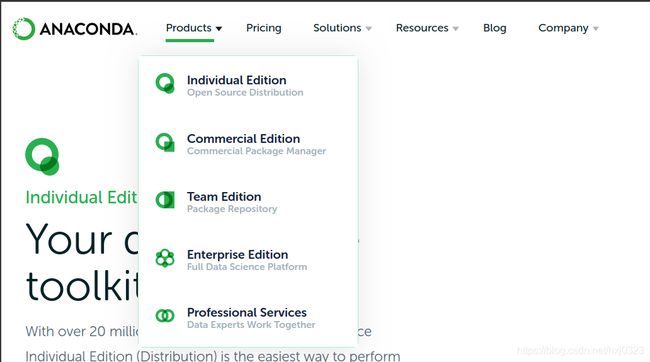Click the Anaconda ring logo icon
The height and width of the screenshot is (362, 650).
[x=24, y=29]
